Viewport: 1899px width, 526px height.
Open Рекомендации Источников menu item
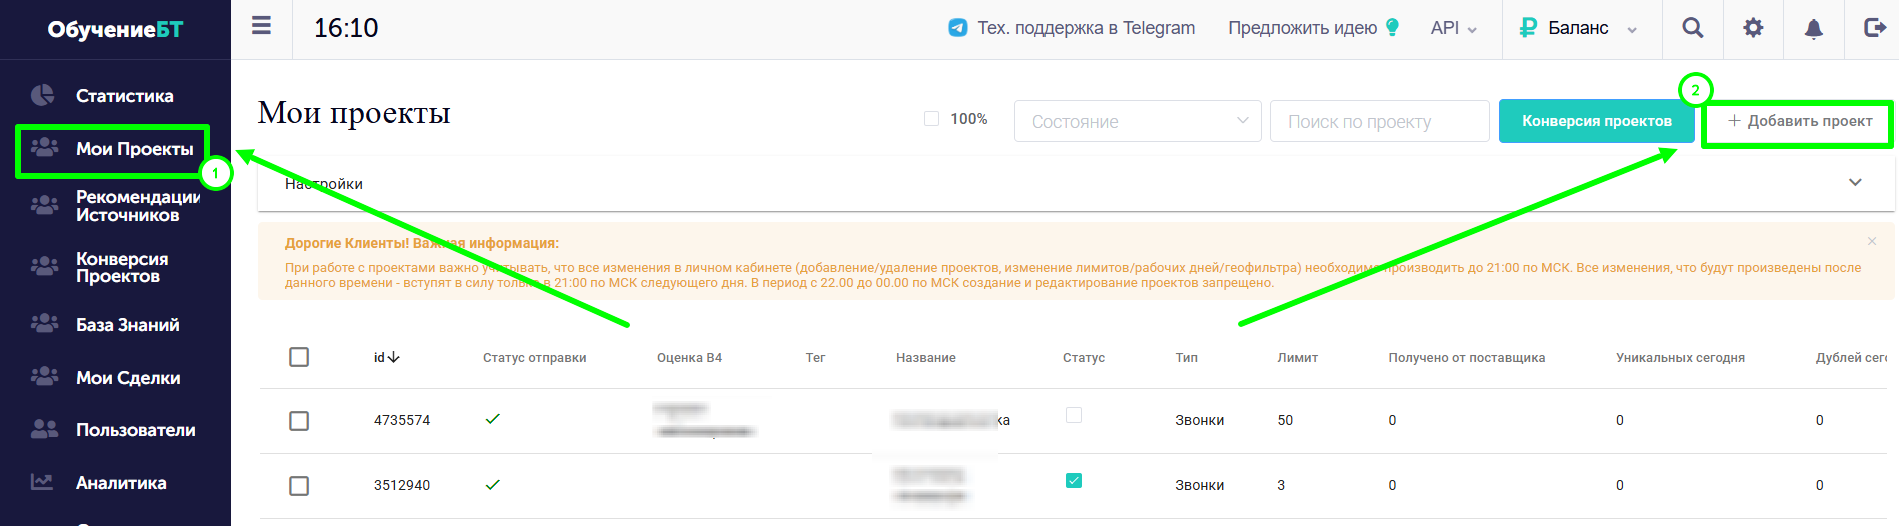pyautogui.click(x=138, y=206)
